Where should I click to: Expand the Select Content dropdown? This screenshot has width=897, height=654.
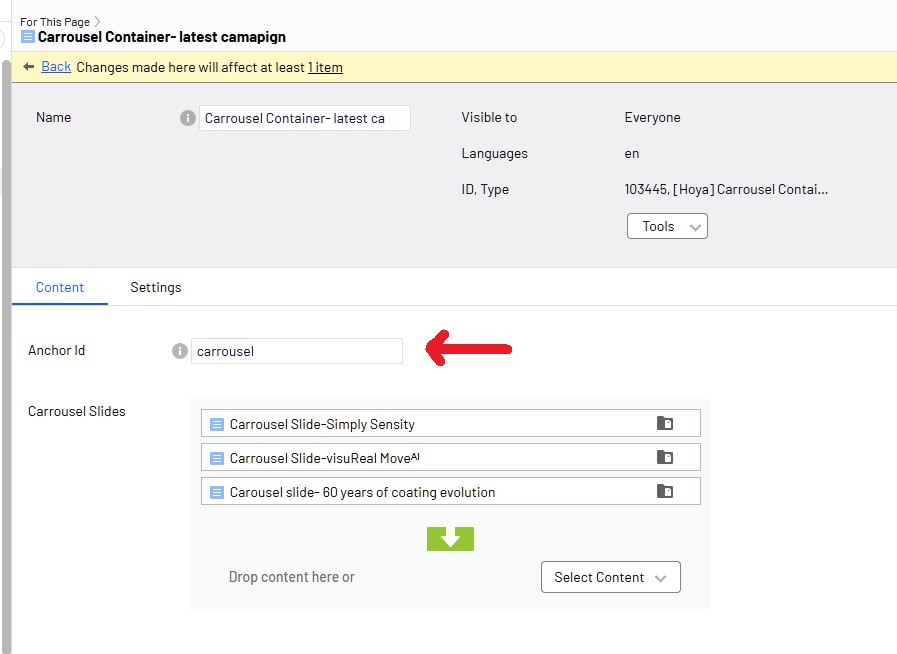[x=610, y=577]
